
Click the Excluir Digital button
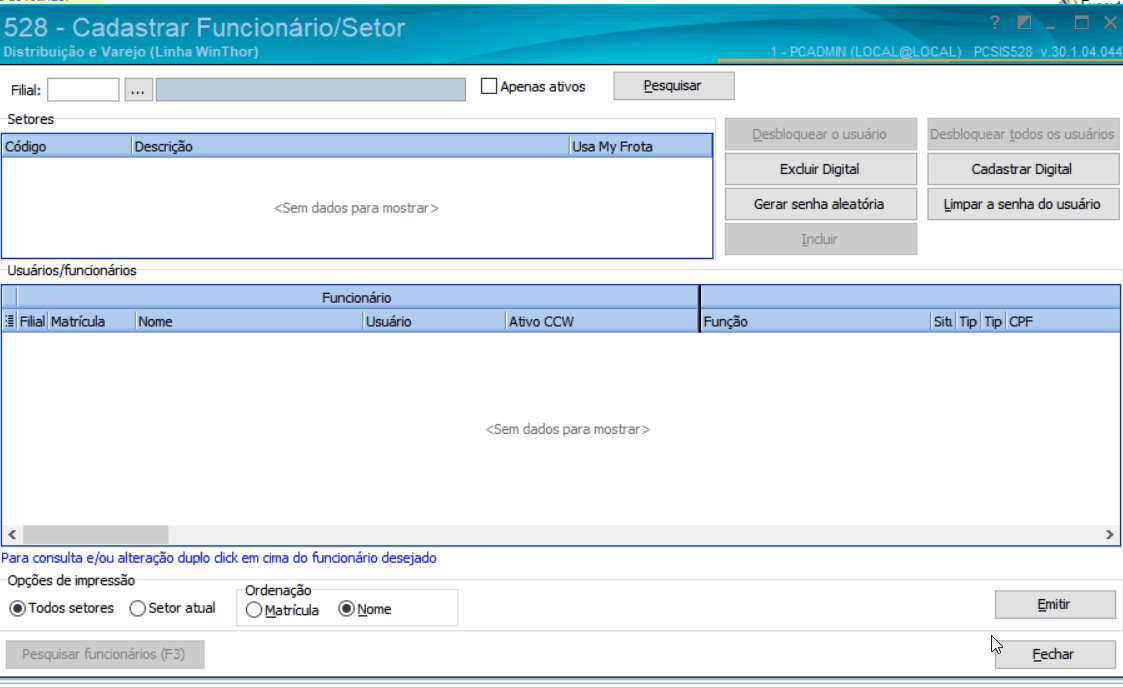[x=820, y=169]
